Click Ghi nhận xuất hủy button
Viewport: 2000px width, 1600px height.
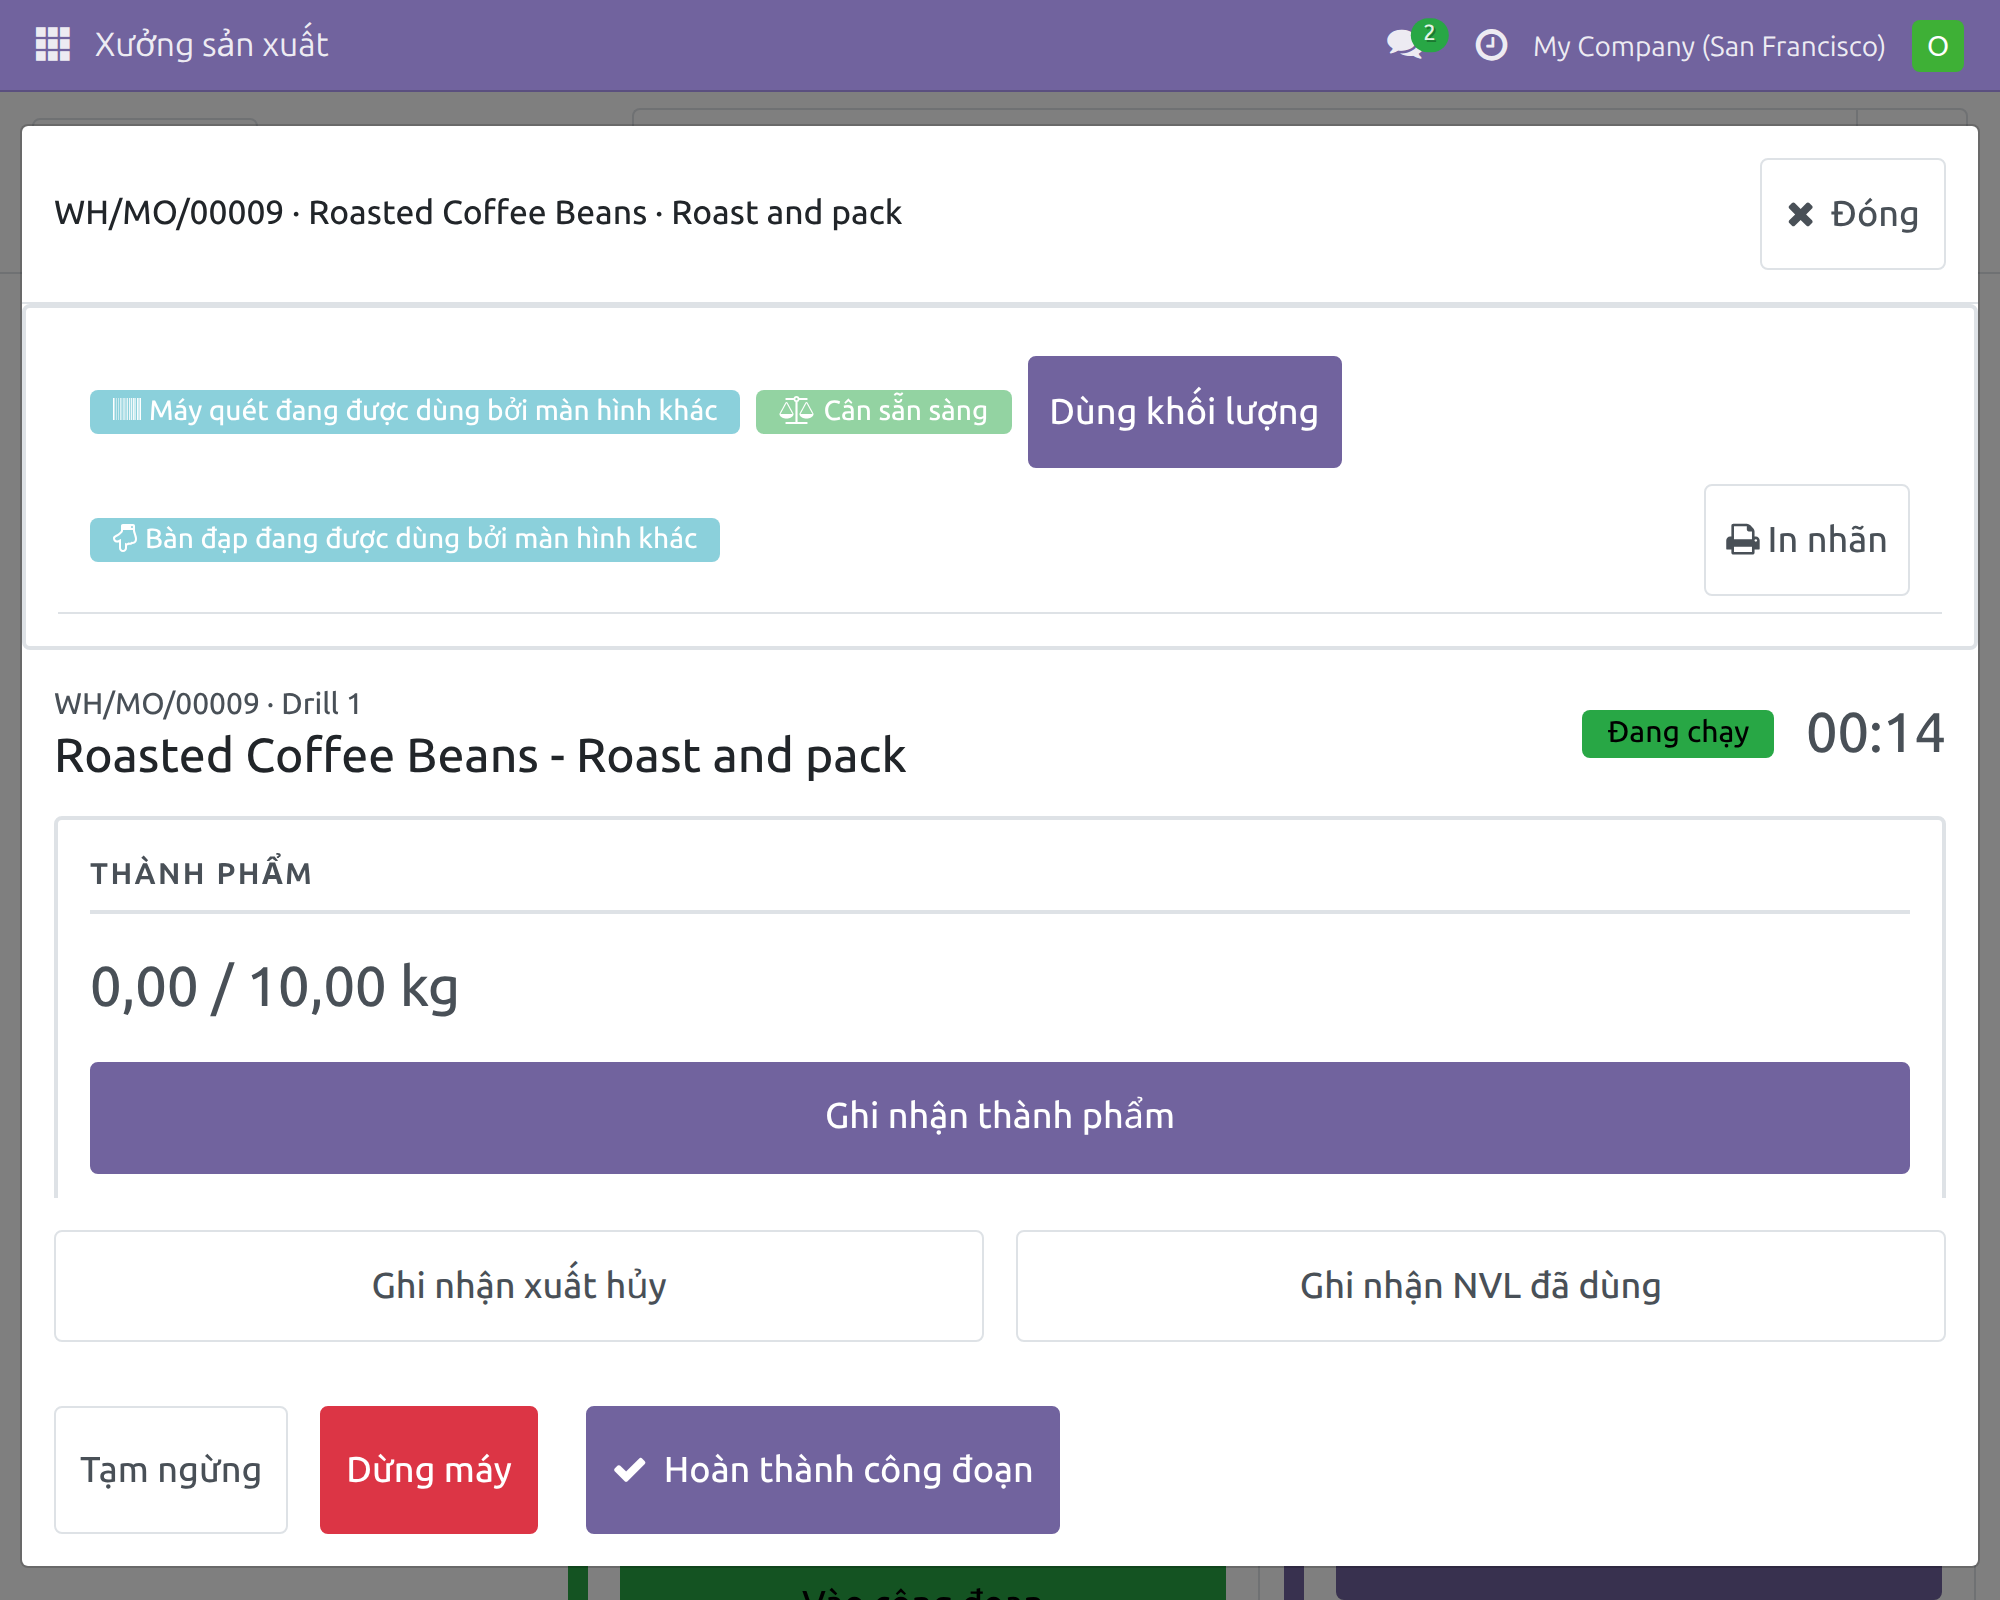coord(519,1285)
